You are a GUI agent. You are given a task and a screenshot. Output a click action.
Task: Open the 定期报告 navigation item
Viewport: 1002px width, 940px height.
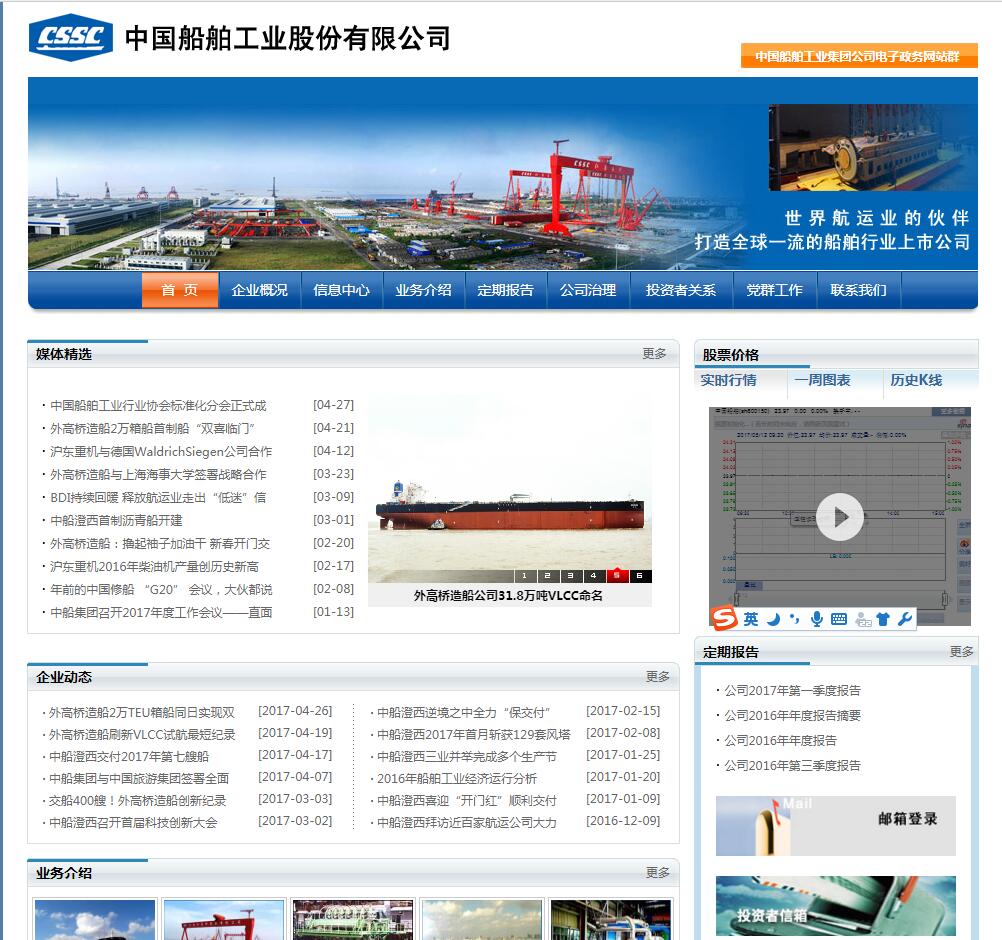pyautogui.click(x=505, y=290)
